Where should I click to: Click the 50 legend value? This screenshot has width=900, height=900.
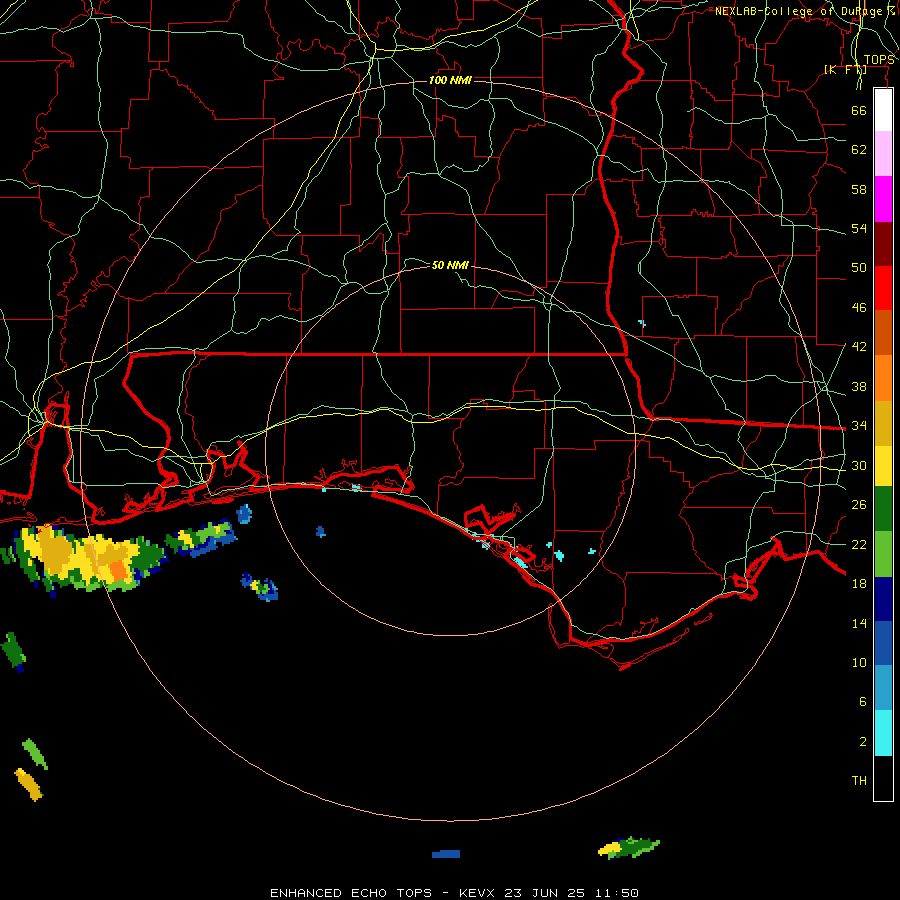tap(859, 268)
